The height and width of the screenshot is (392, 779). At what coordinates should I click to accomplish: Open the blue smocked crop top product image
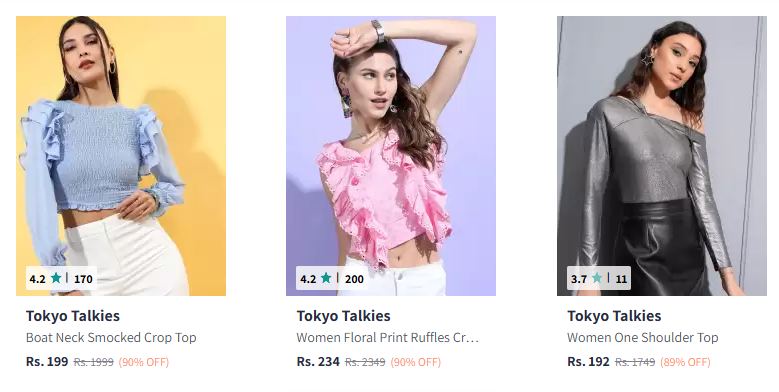(121, 156)
